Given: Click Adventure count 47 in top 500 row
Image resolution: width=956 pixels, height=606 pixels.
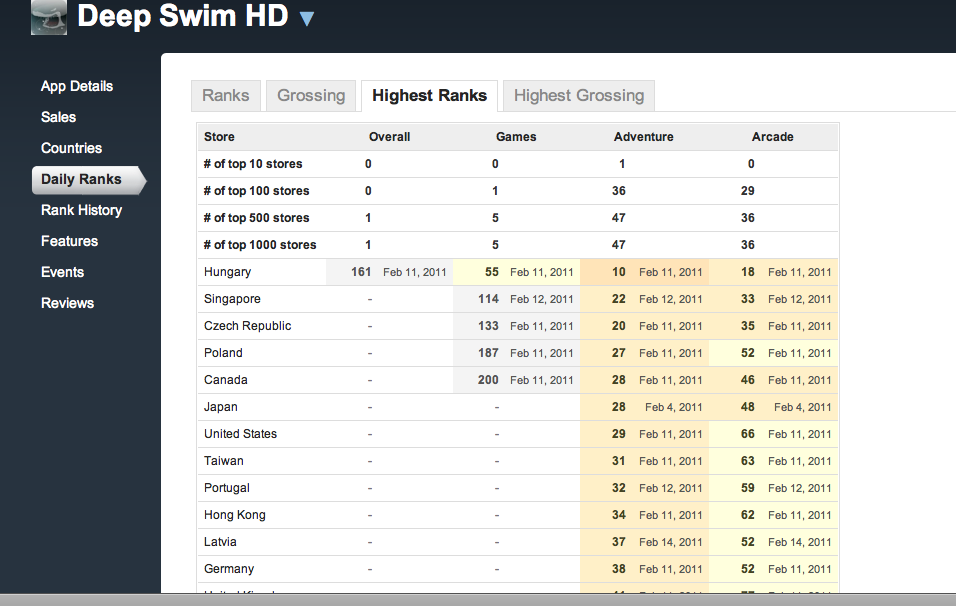Looking at the screenshot, I should click(x=619, y=218).
